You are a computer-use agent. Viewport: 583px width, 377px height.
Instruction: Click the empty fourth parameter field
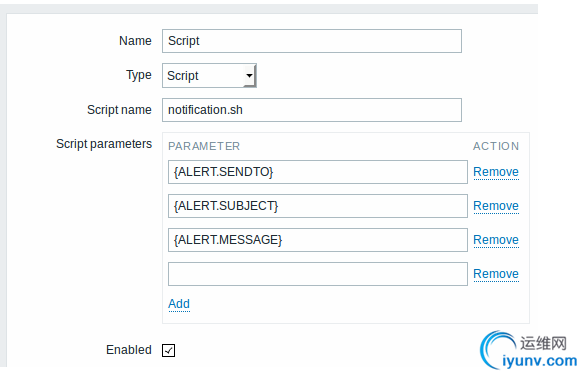[318, 274]
